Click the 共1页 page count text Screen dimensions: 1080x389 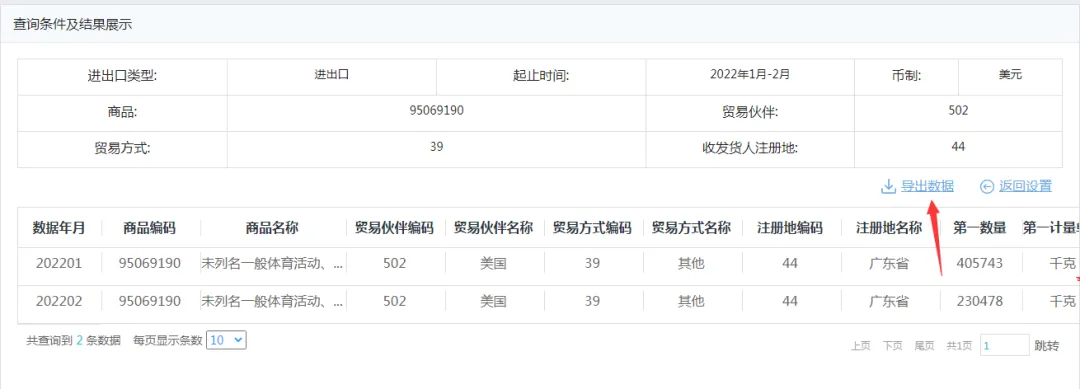[959, 346]
